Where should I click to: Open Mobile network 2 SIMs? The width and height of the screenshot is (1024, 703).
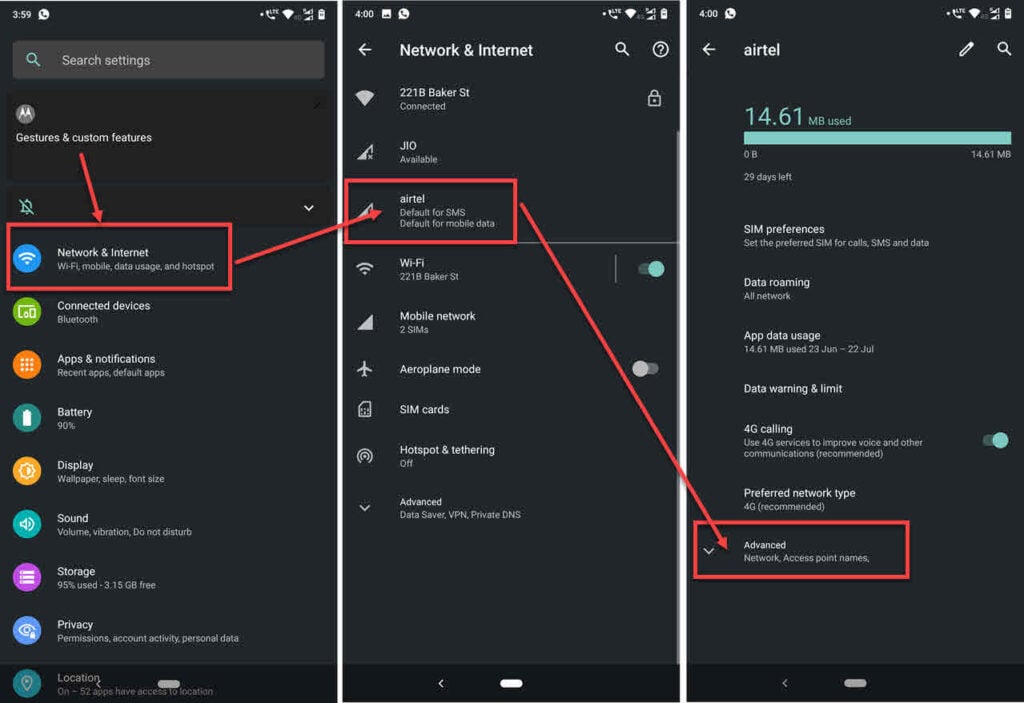(x=511, y=322)
